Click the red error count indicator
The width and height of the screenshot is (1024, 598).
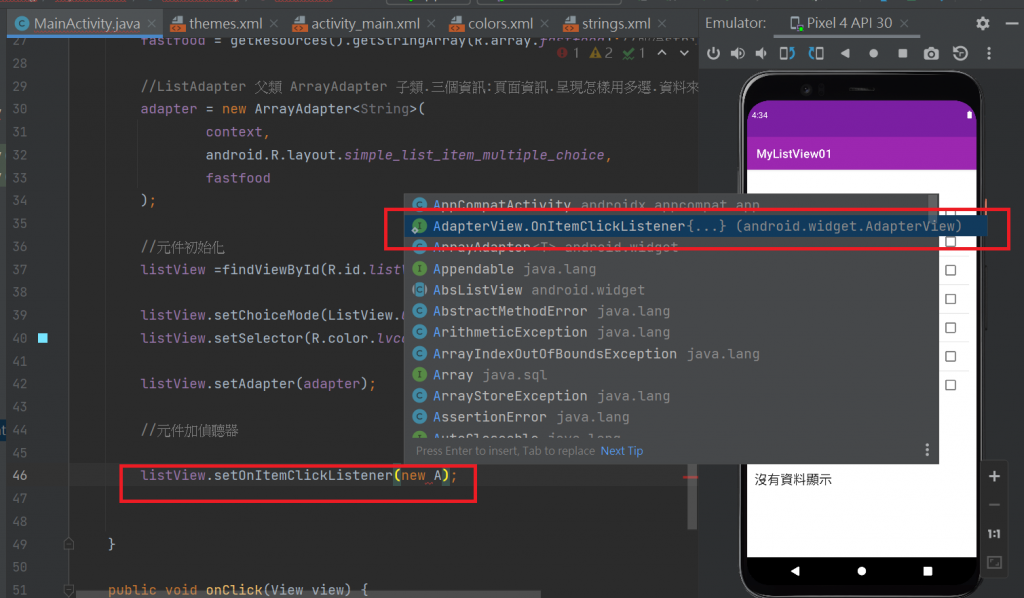568,53
